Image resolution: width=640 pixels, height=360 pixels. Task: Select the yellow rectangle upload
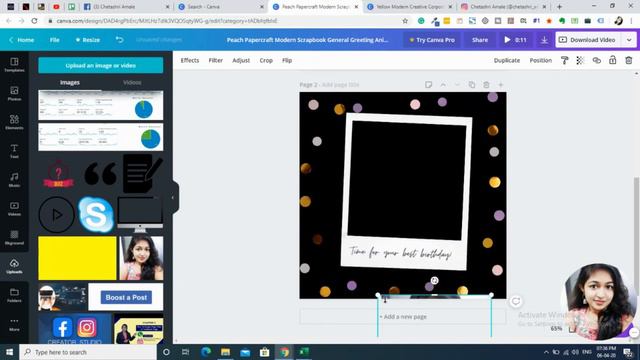click(77, 258)
